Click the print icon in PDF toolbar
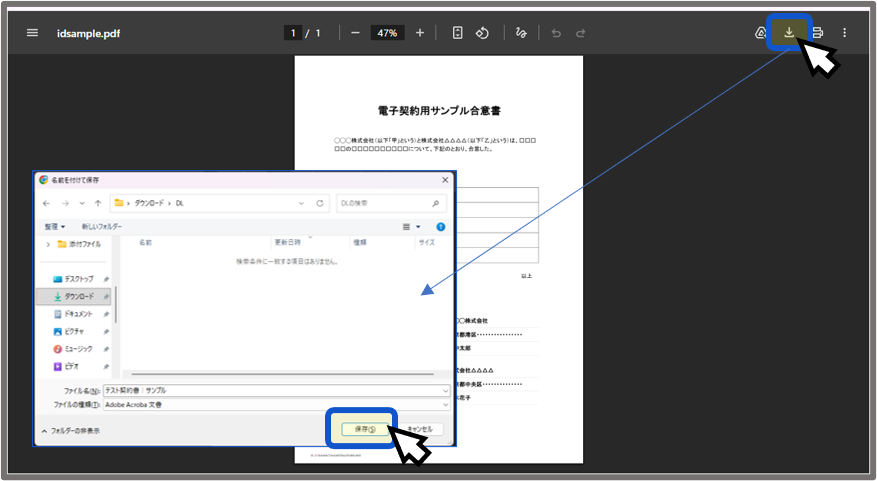 point(817,33)
